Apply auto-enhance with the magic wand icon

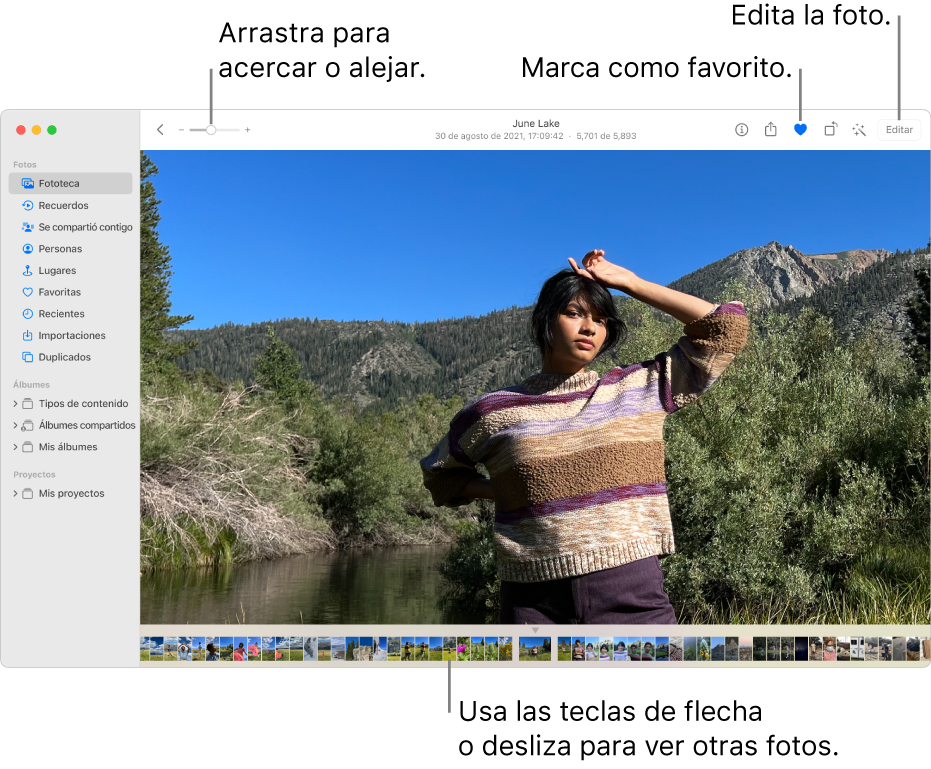(859, 130)
